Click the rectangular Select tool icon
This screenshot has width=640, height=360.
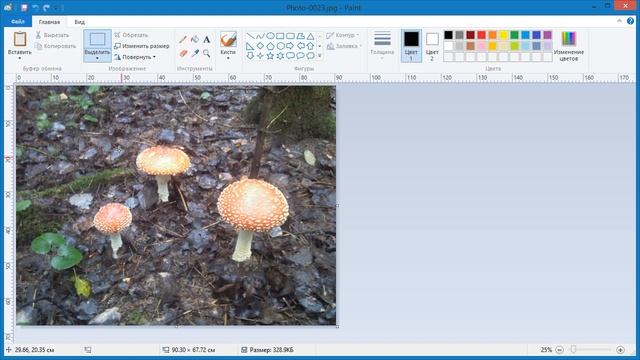point(97,39)
